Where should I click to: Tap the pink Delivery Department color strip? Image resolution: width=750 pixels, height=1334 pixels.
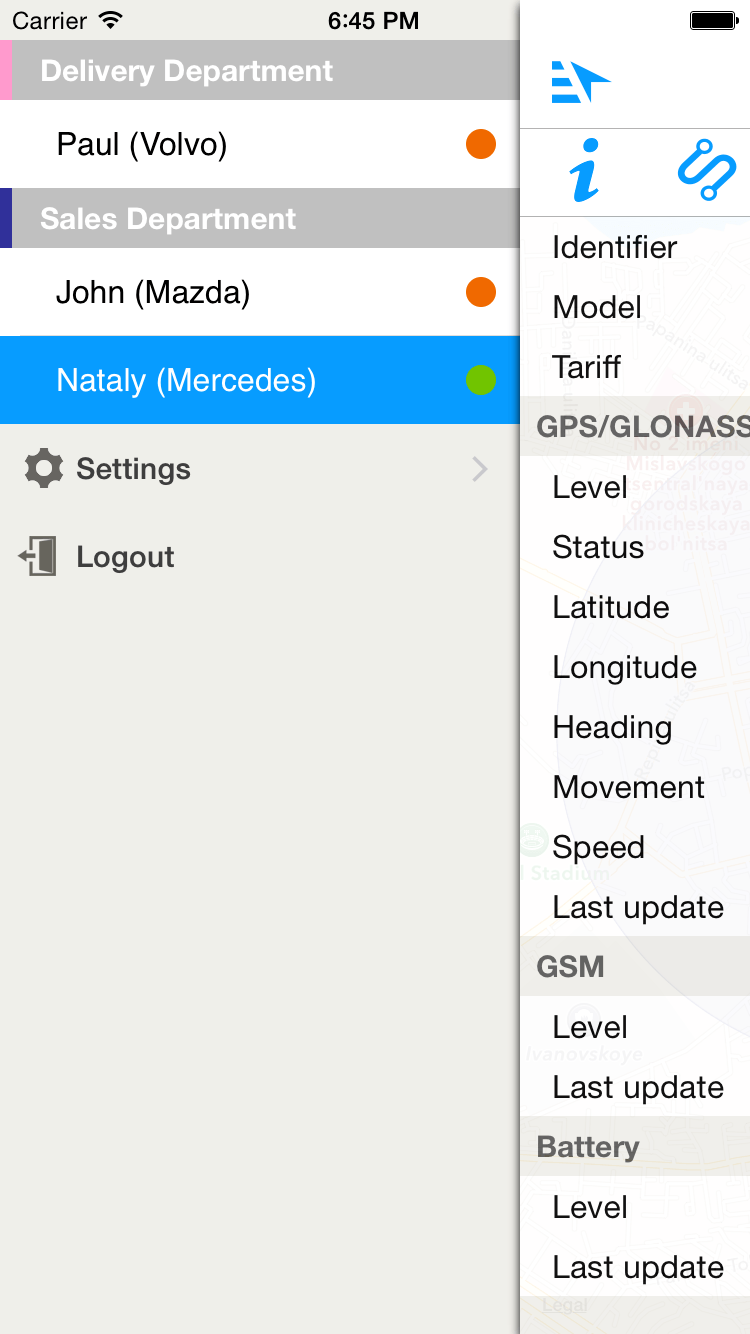click(6, 71)
